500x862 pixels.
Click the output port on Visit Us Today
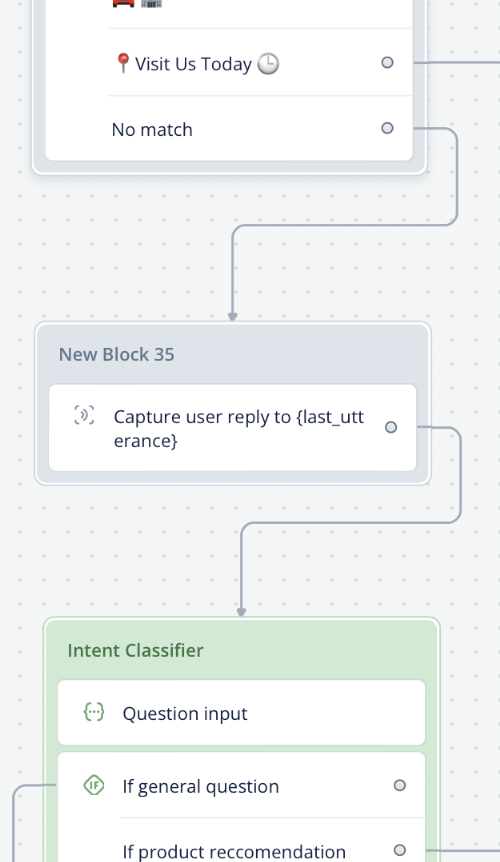[387, 63]
